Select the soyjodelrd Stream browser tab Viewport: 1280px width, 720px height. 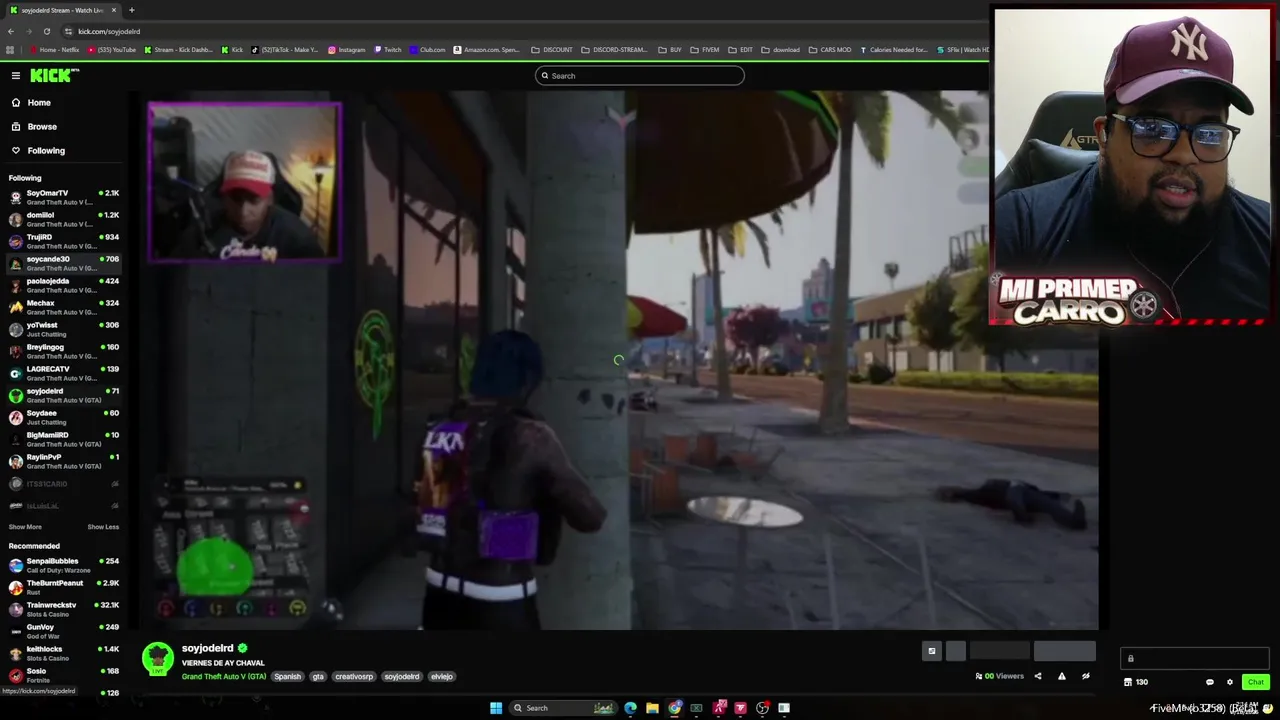click(62, 10)
